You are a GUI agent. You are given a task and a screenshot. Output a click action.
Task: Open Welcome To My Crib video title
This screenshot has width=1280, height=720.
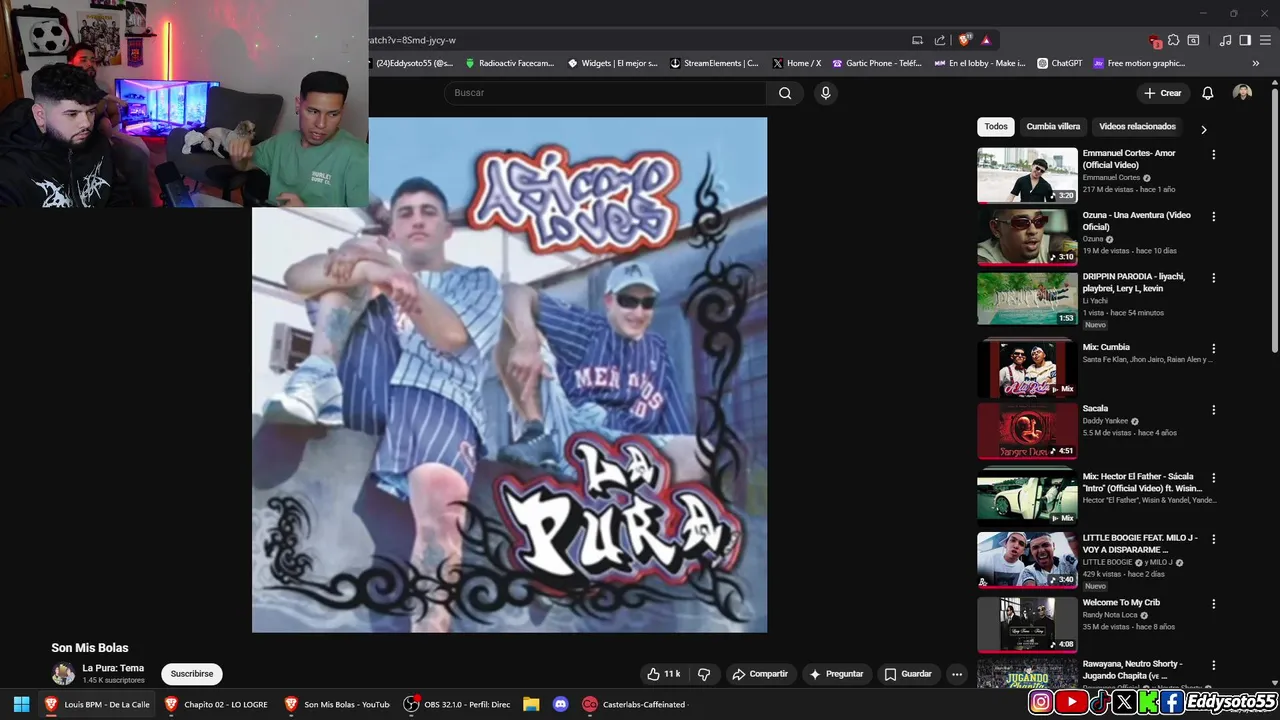coord(1121,603)
